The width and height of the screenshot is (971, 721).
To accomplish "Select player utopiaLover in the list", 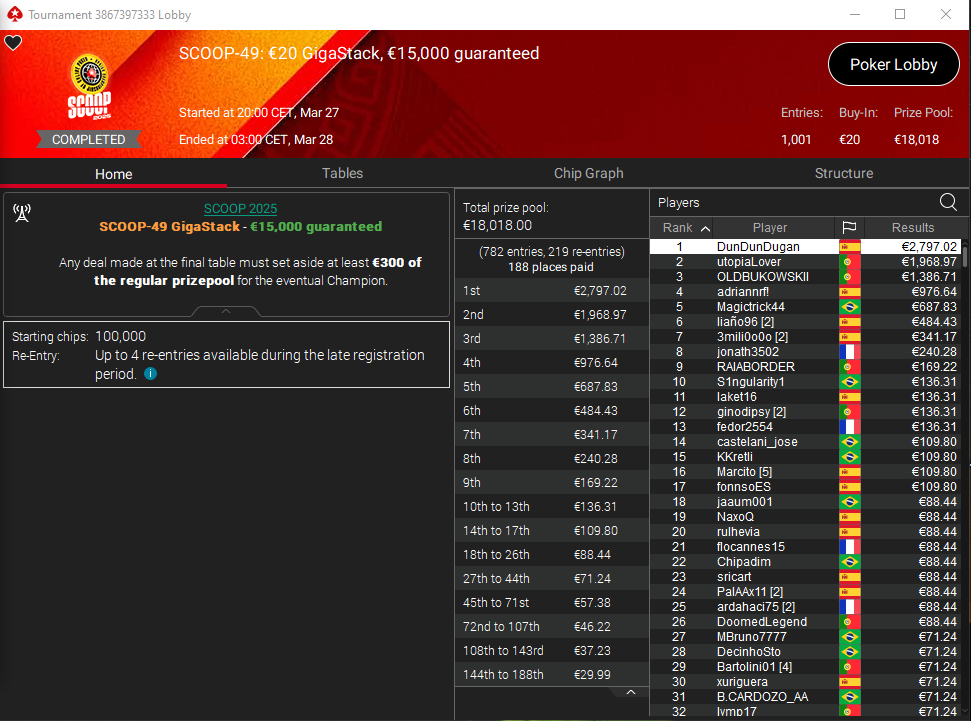I will tap(805, 261).
